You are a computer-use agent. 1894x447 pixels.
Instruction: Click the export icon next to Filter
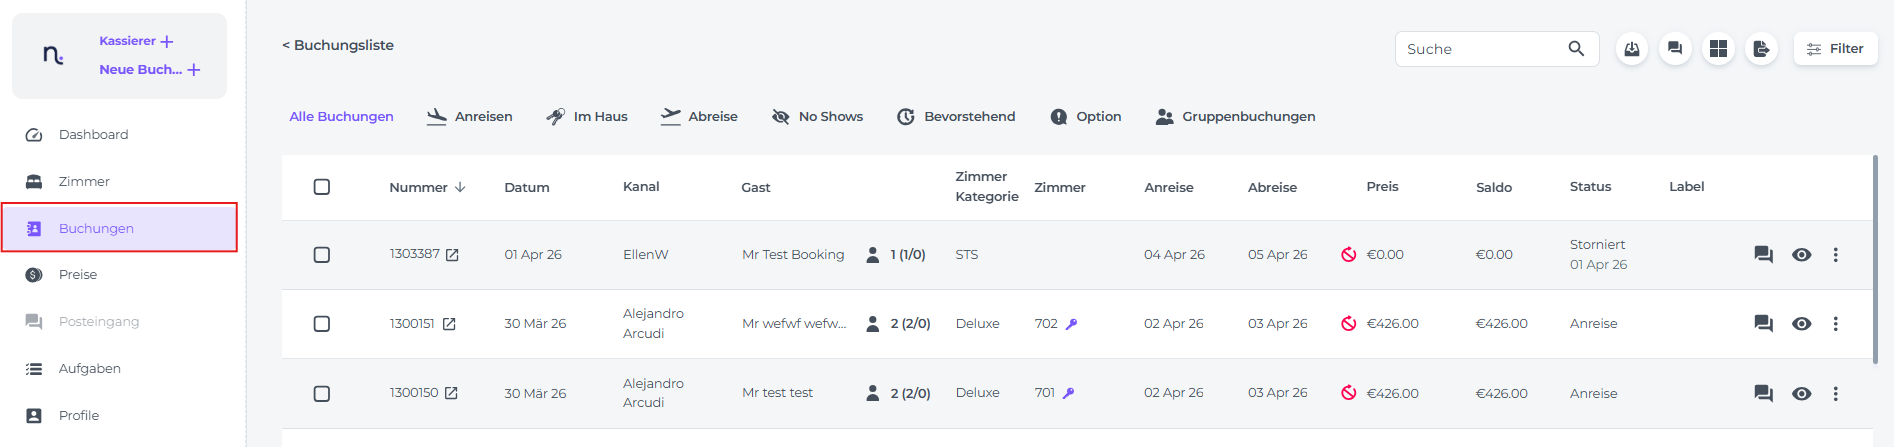tap(1761, 49)
